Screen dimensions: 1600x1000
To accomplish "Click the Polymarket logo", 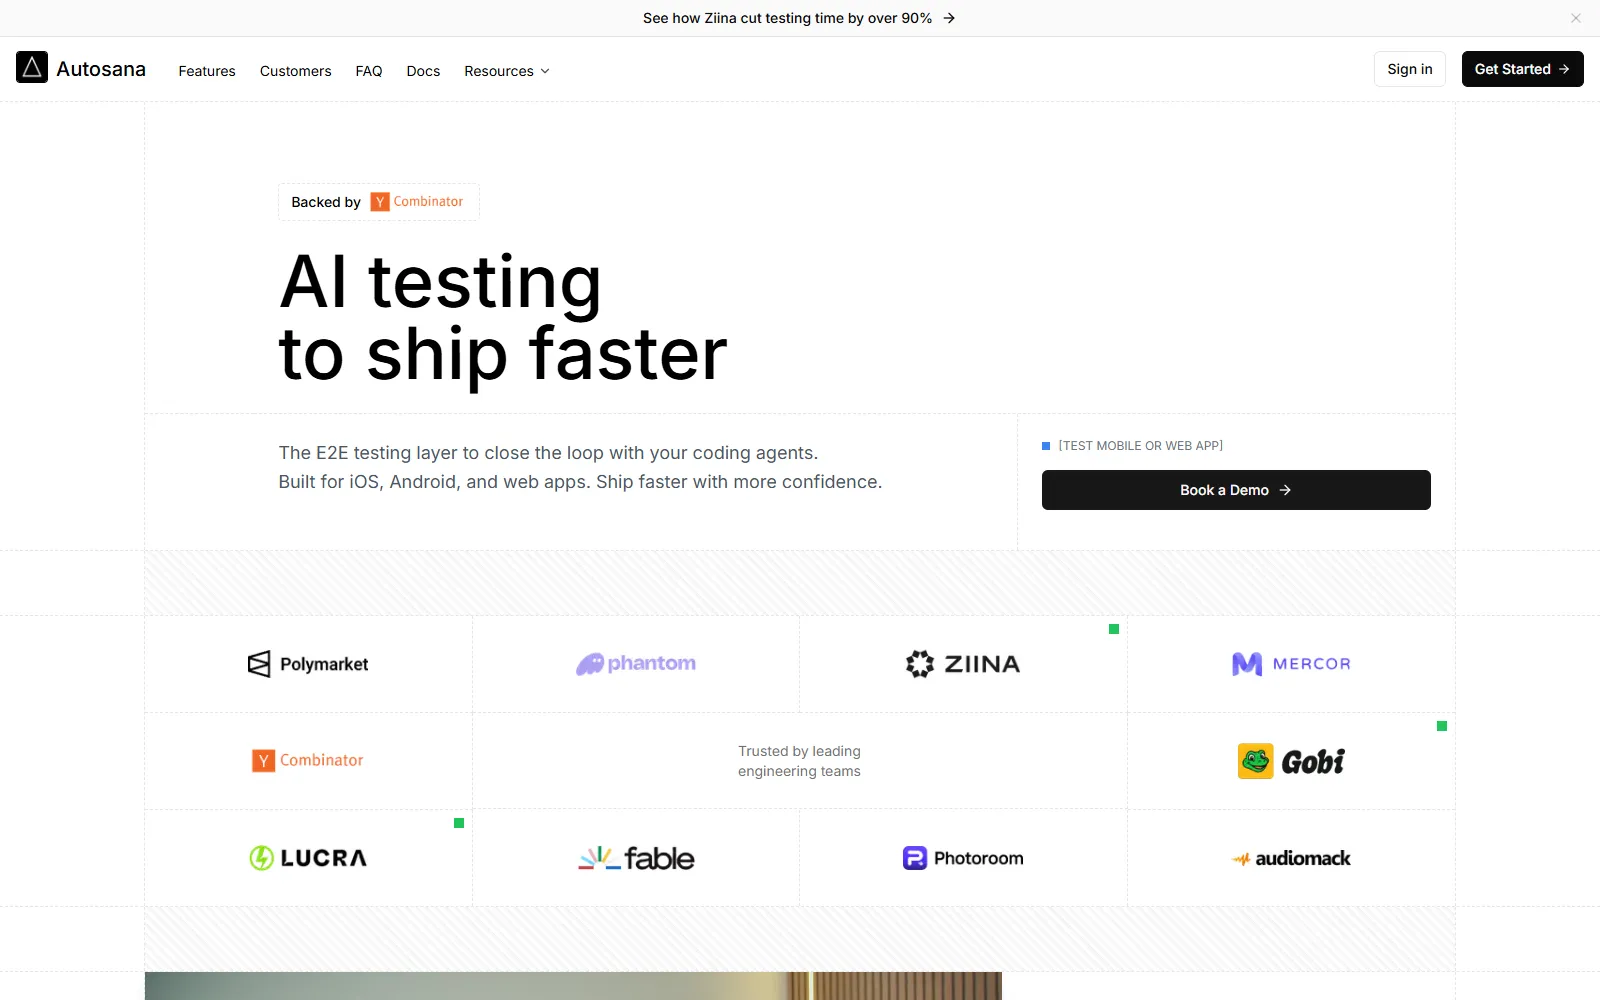I will coord(308,664).
